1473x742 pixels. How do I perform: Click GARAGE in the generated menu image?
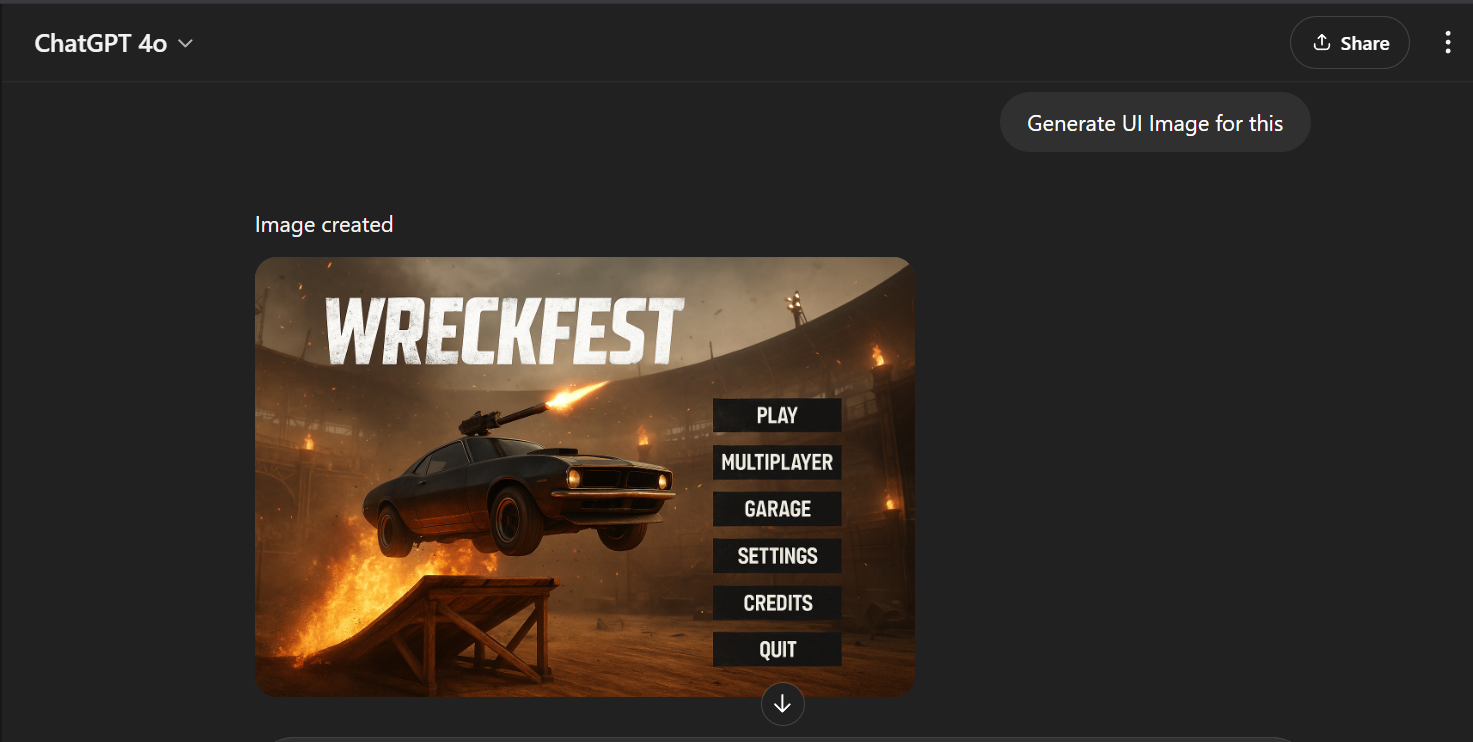777,509
